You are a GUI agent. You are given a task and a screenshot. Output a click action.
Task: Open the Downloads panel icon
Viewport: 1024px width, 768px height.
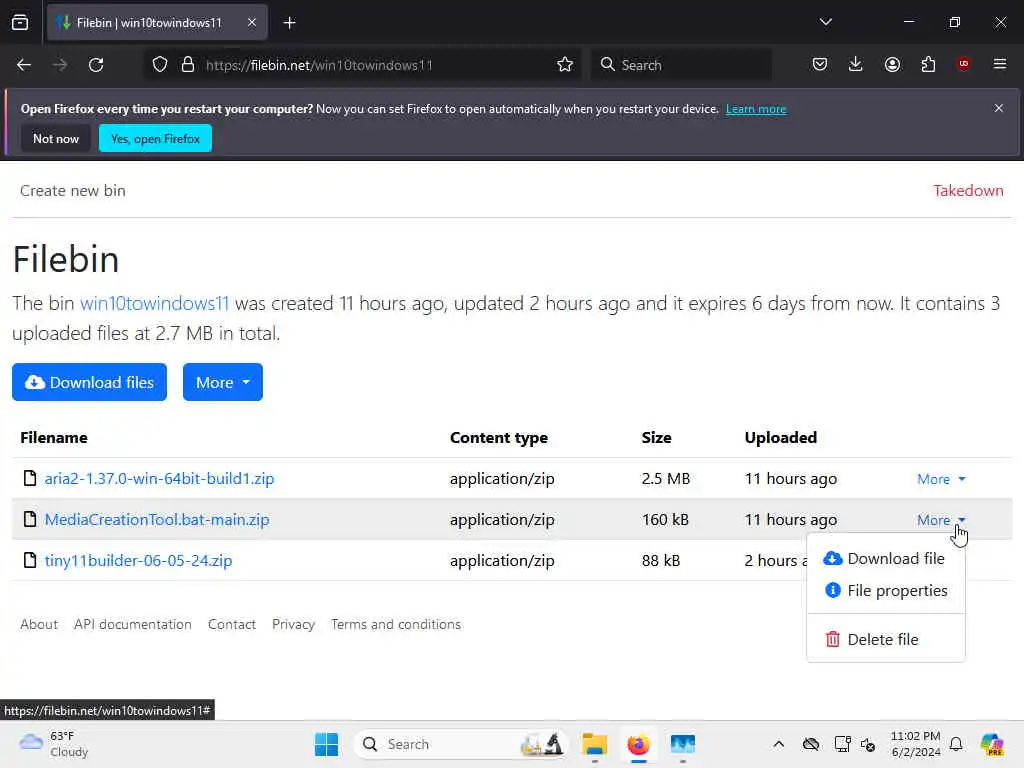pos(856,64)
